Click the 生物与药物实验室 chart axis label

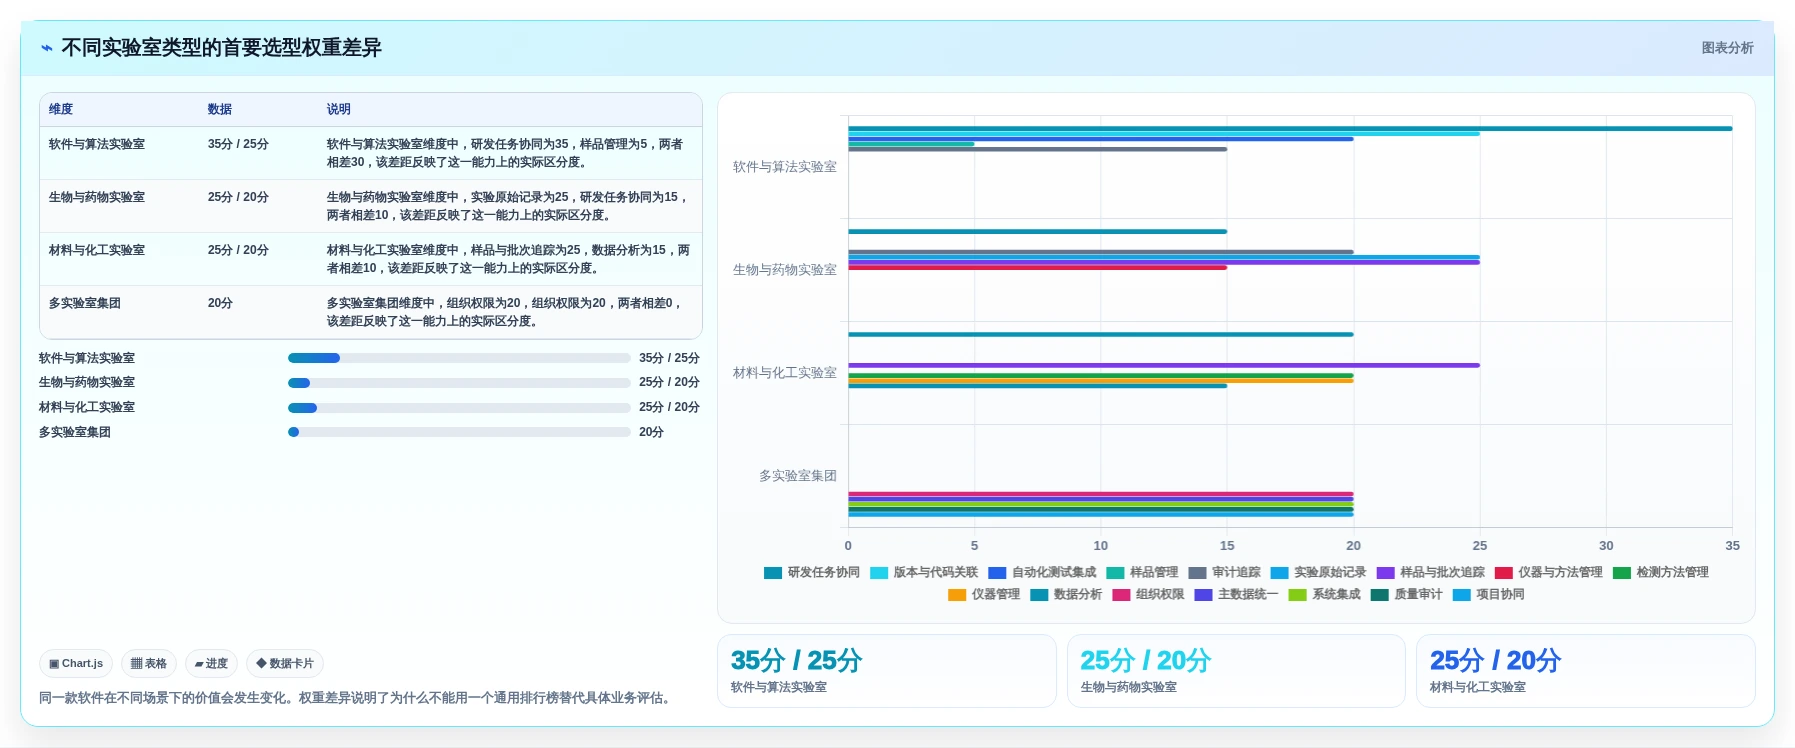pos(785,270)
